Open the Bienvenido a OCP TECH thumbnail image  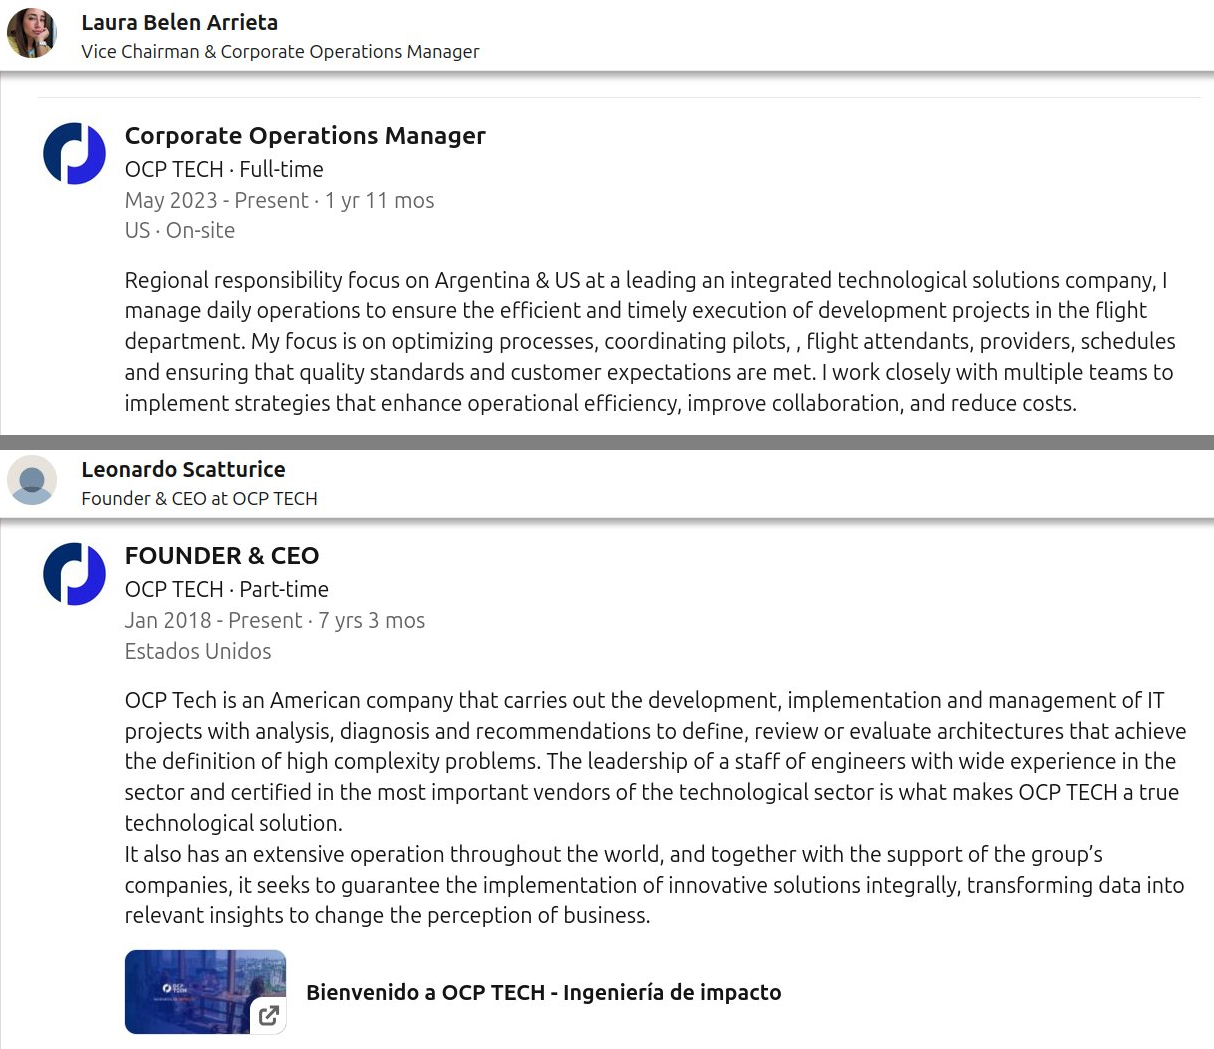click(205, 991)
